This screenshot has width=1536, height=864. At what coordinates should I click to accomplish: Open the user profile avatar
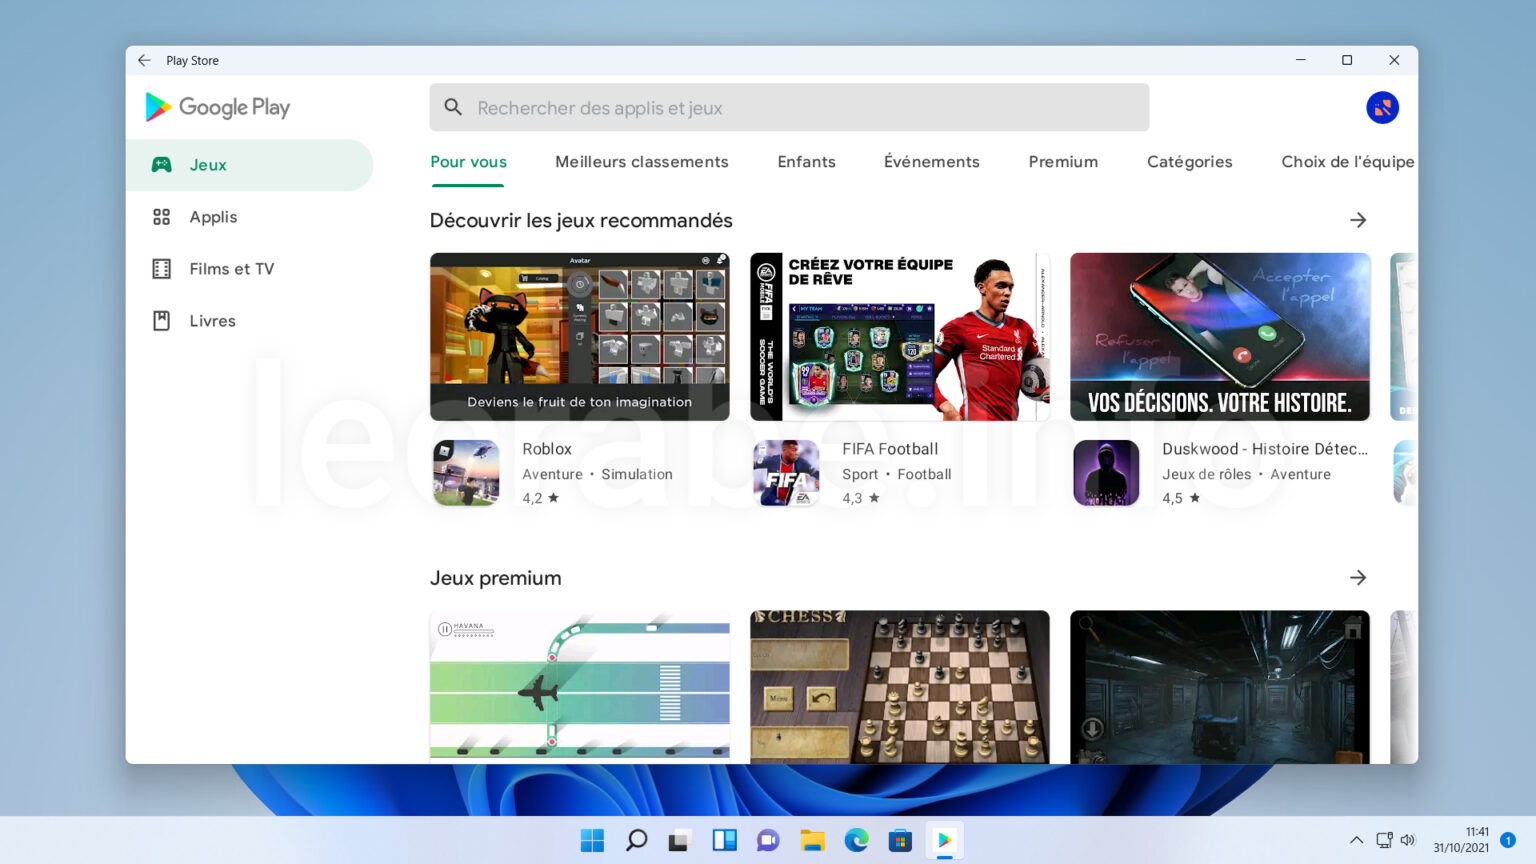coord(1383,107)
